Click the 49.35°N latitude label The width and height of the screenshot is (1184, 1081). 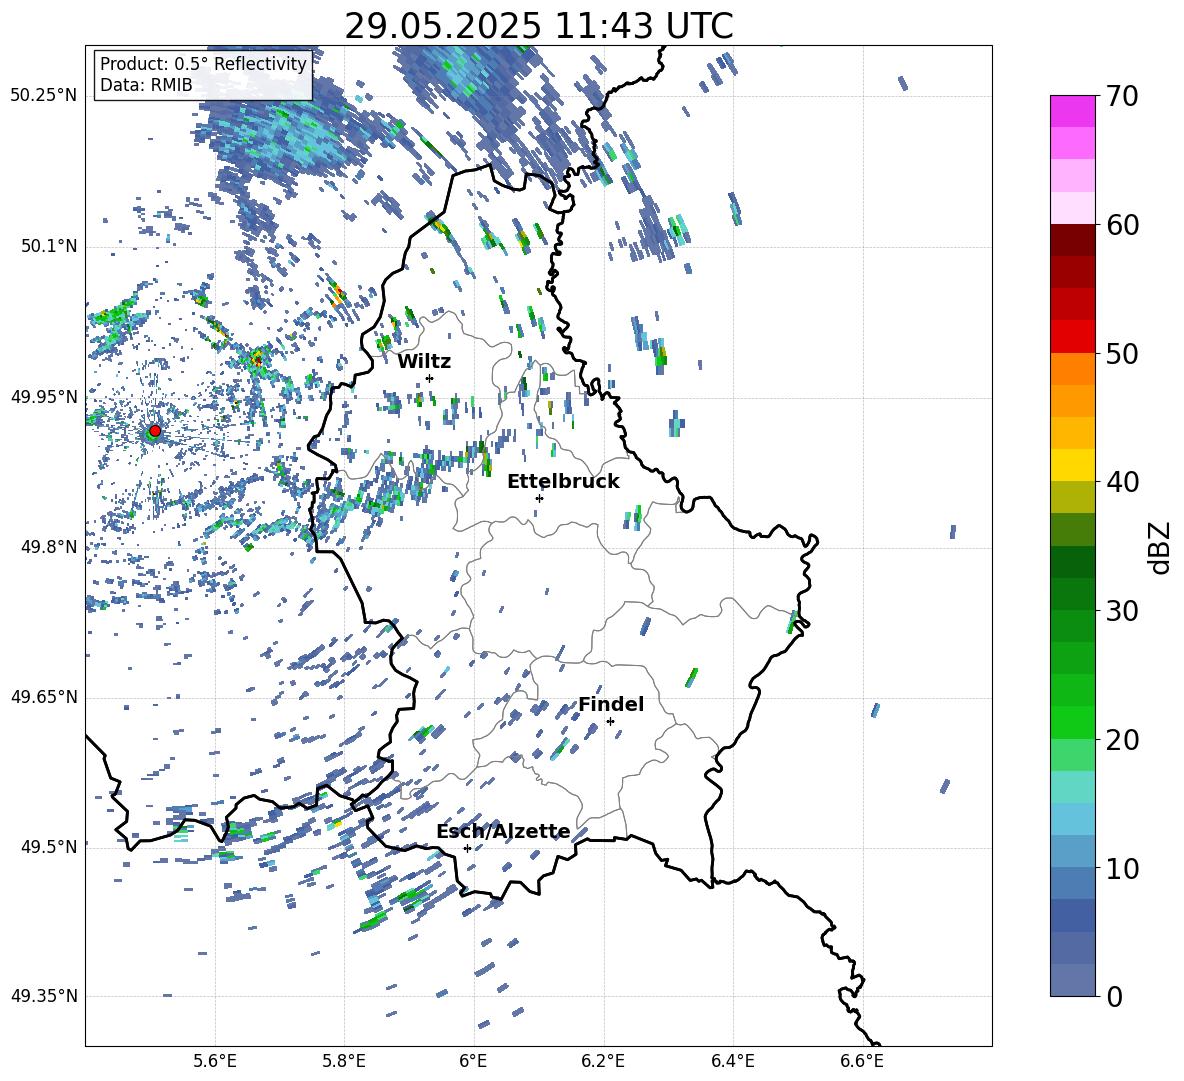click(44, 996)
